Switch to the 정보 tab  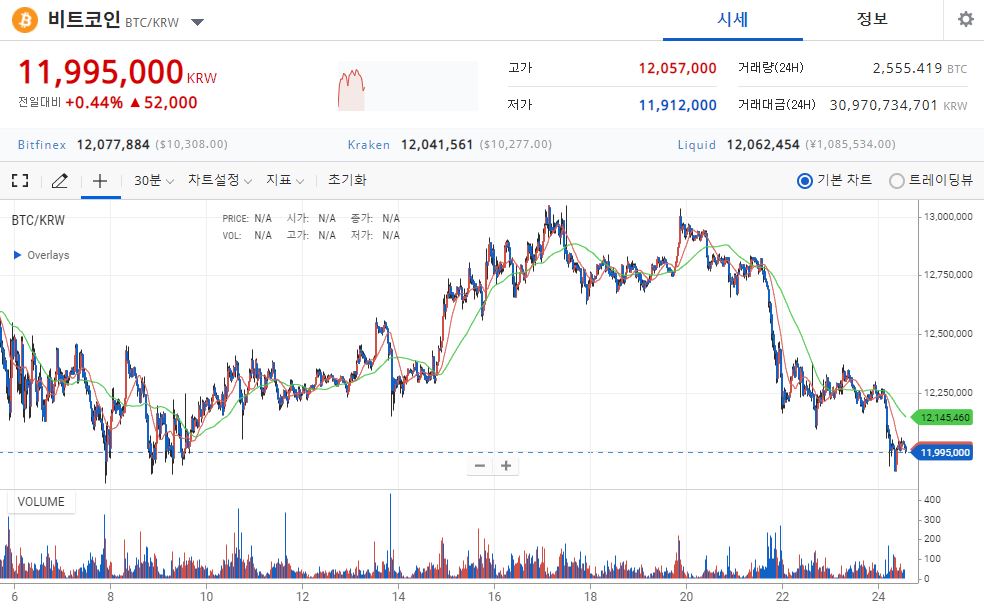(873, 19)
